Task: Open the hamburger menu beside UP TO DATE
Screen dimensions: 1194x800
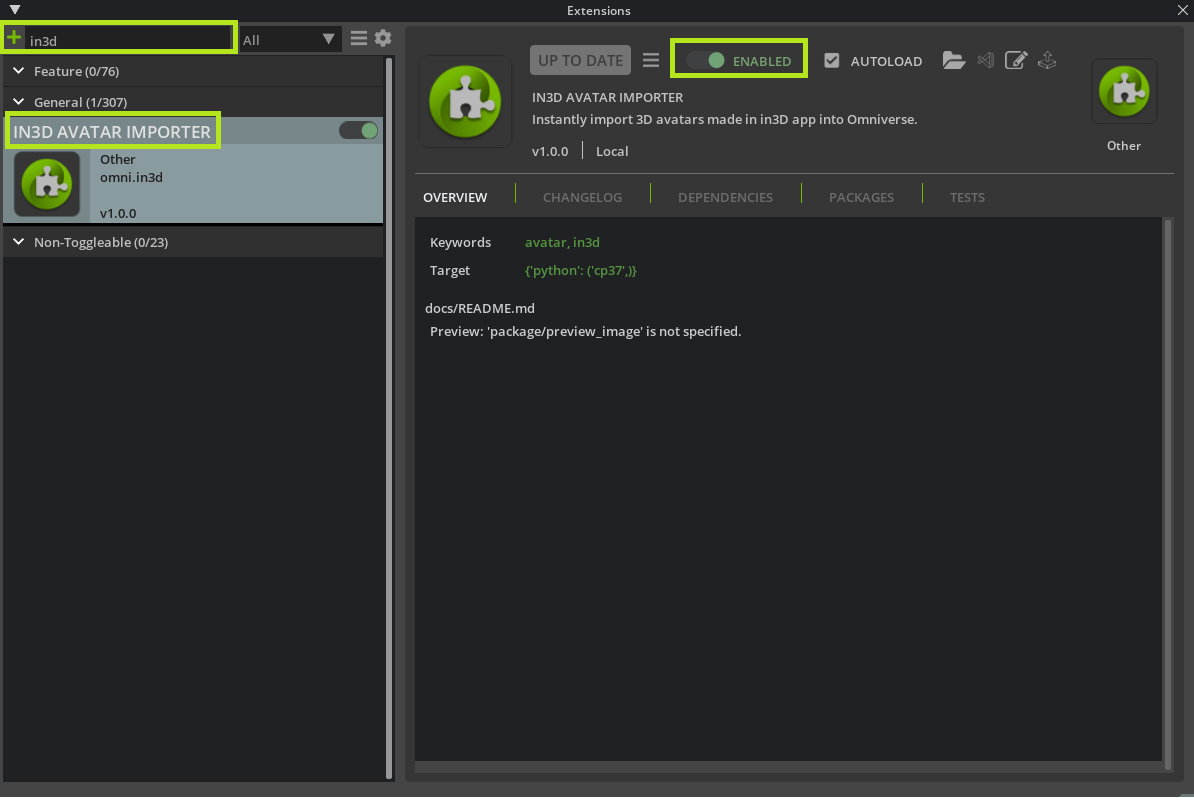Action: [651, 60]
